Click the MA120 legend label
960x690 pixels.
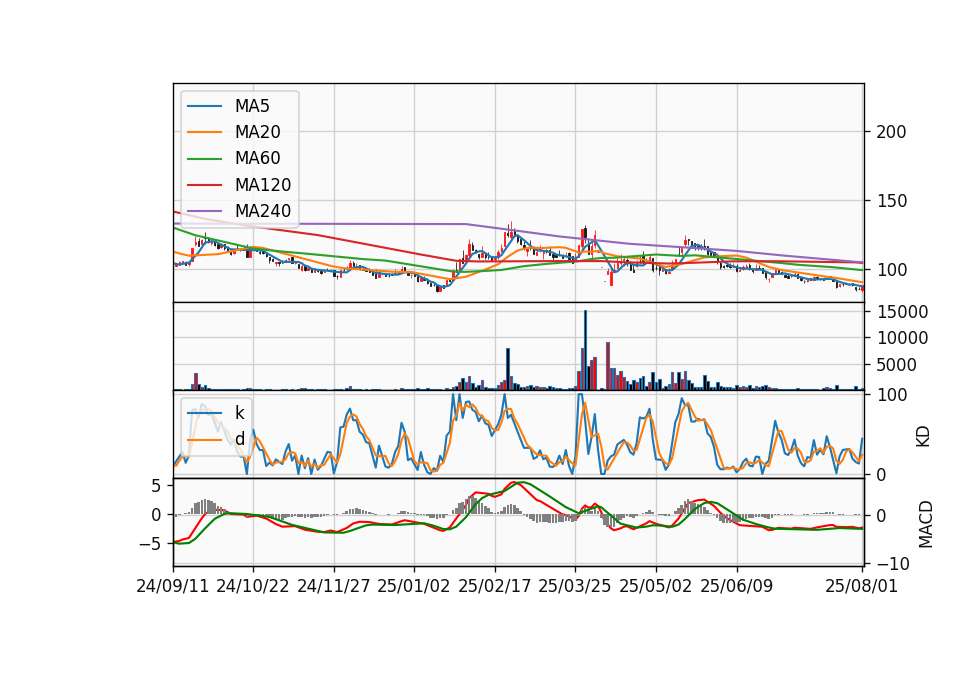pos(263,185)
